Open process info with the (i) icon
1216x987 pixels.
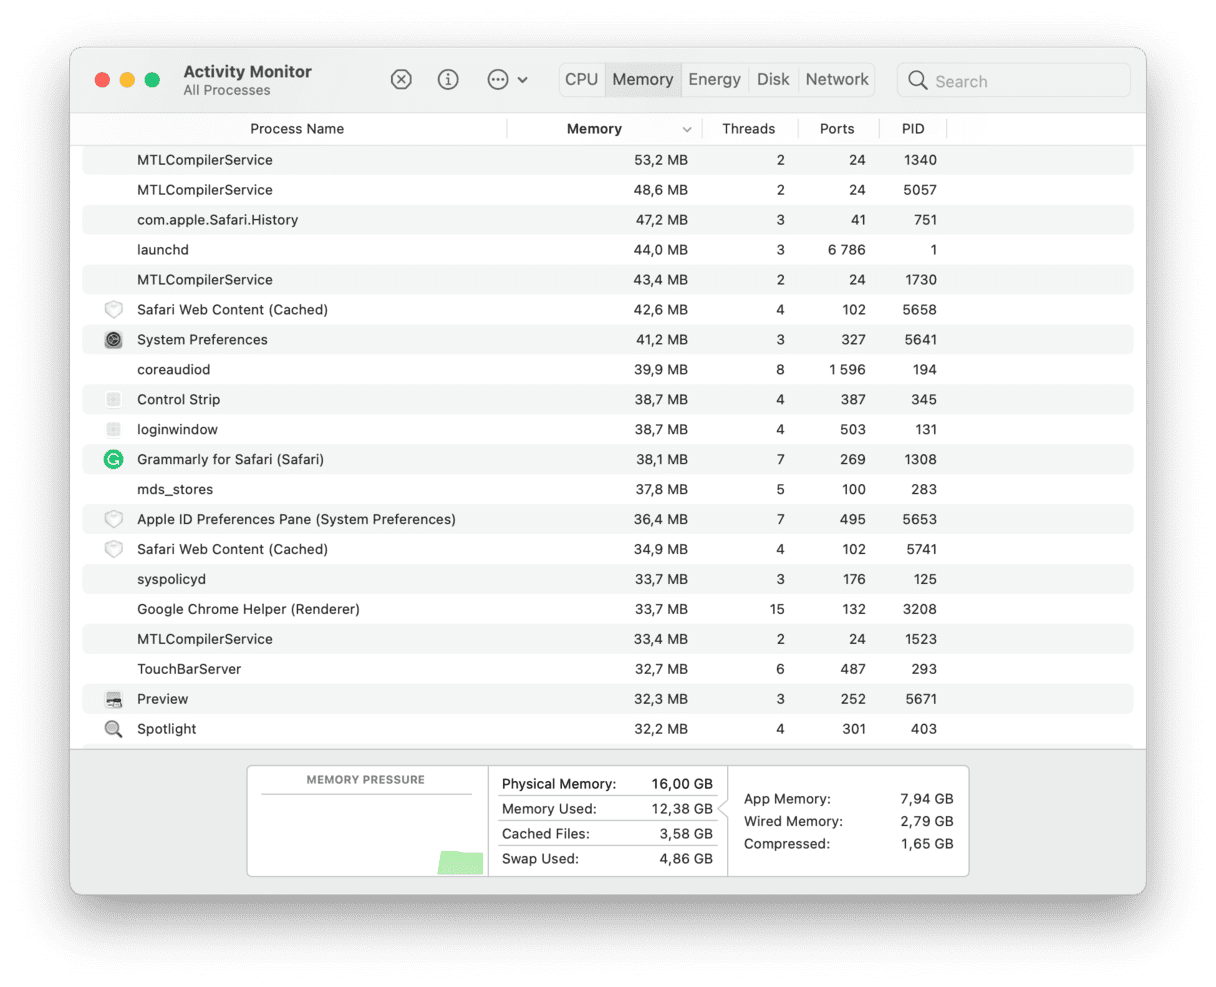click(x=448, y=80)
